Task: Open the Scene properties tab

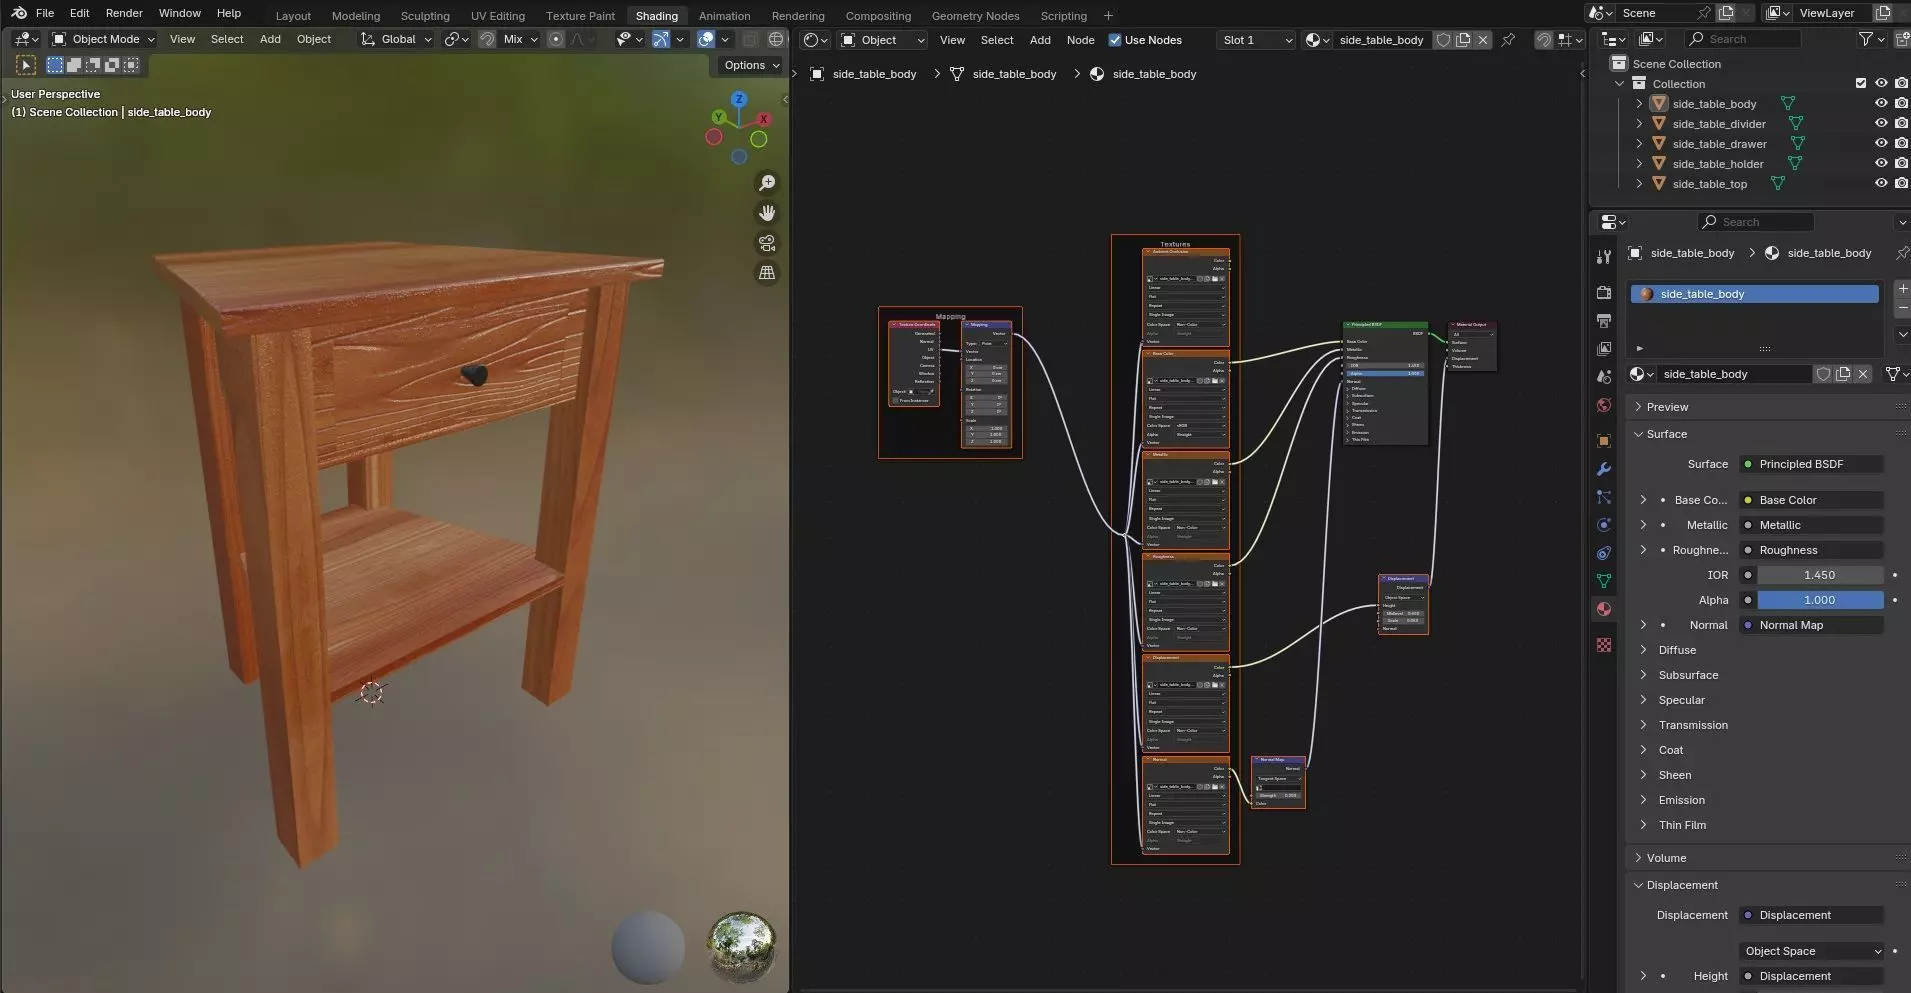Action: tap(1604, 377)
